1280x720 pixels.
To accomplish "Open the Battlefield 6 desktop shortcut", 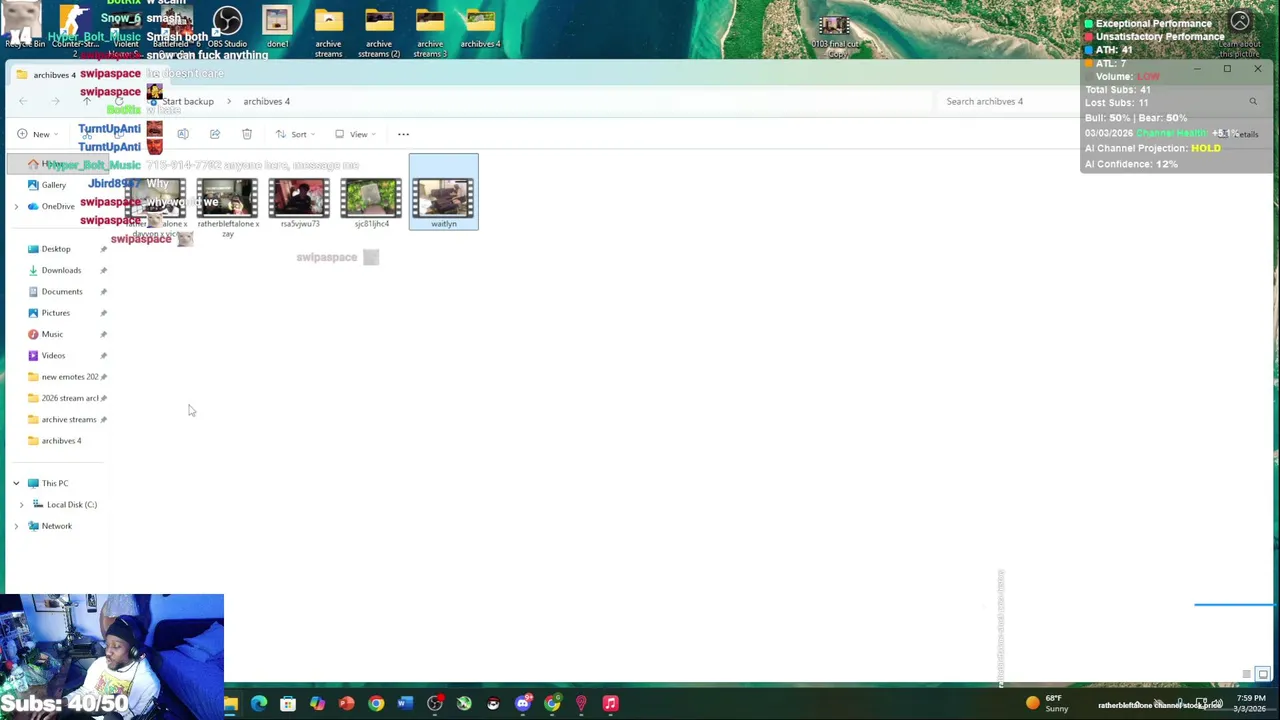I will (177, 30).
